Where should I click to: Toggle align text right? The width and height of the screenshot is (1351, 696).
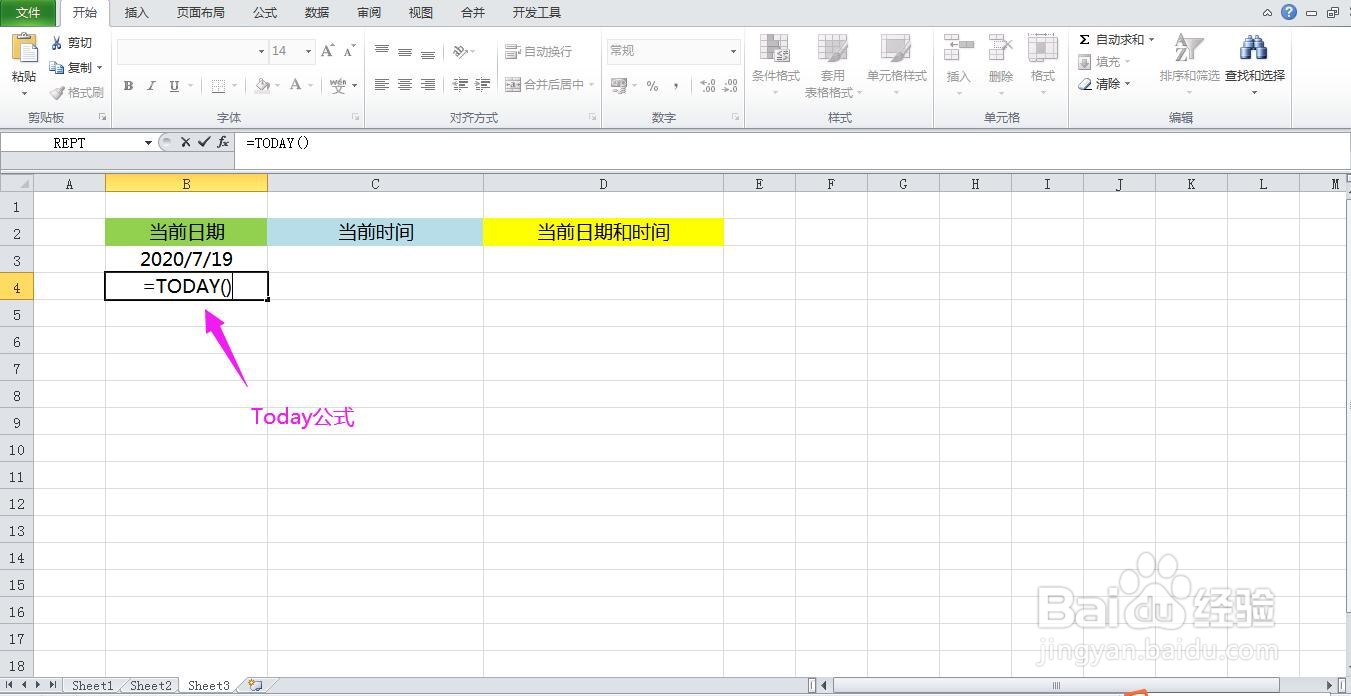pos(428,85)
